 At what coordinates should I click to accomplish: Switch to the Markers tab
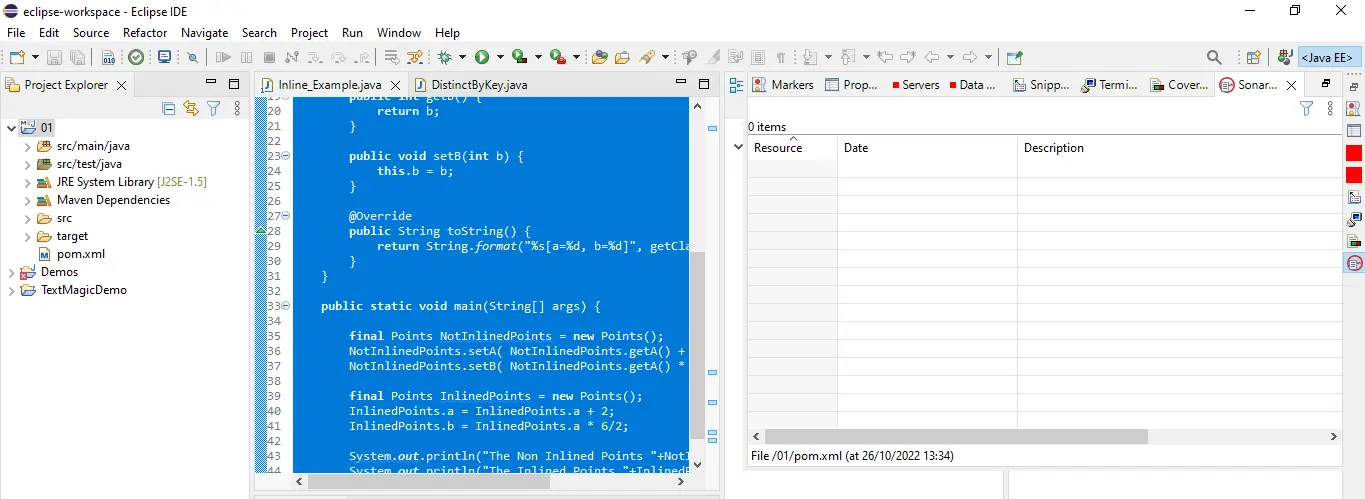[x=783, y=85]
